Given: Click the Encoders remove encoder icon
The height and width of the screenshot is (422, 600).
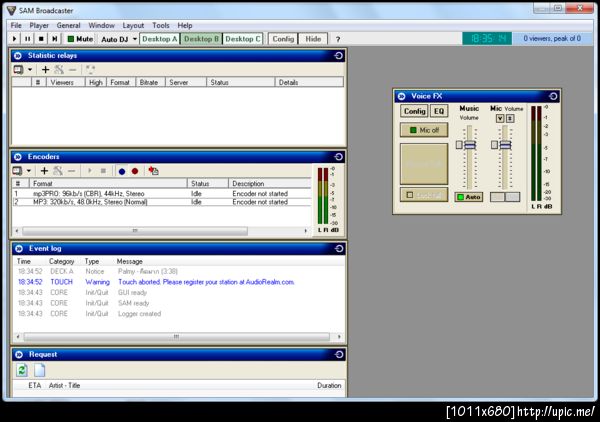Looking at the screenshot, I should (72, 171).
